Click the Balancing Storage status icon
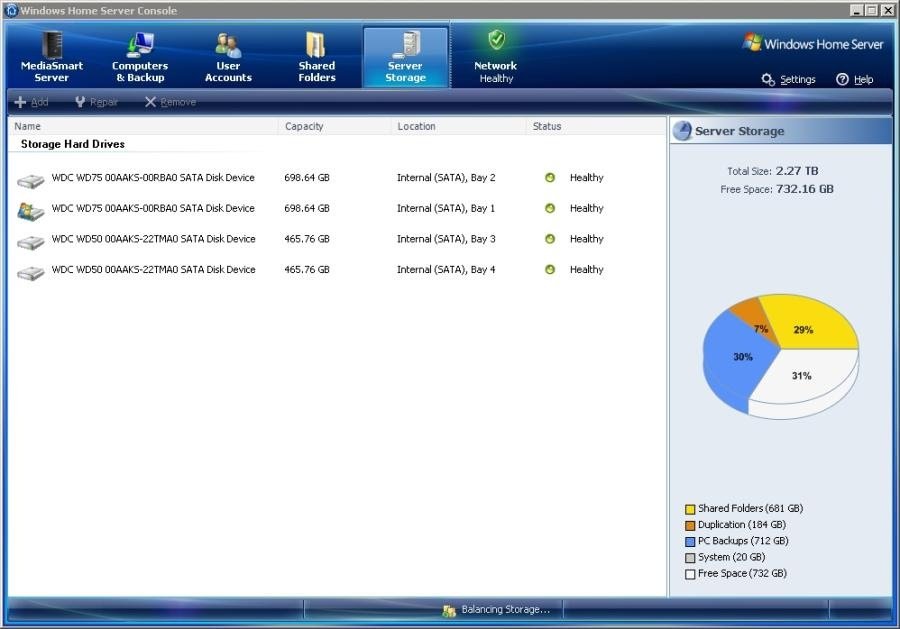Screen dimensions: 900x629 pyautogui.click(x=449, y=611)
